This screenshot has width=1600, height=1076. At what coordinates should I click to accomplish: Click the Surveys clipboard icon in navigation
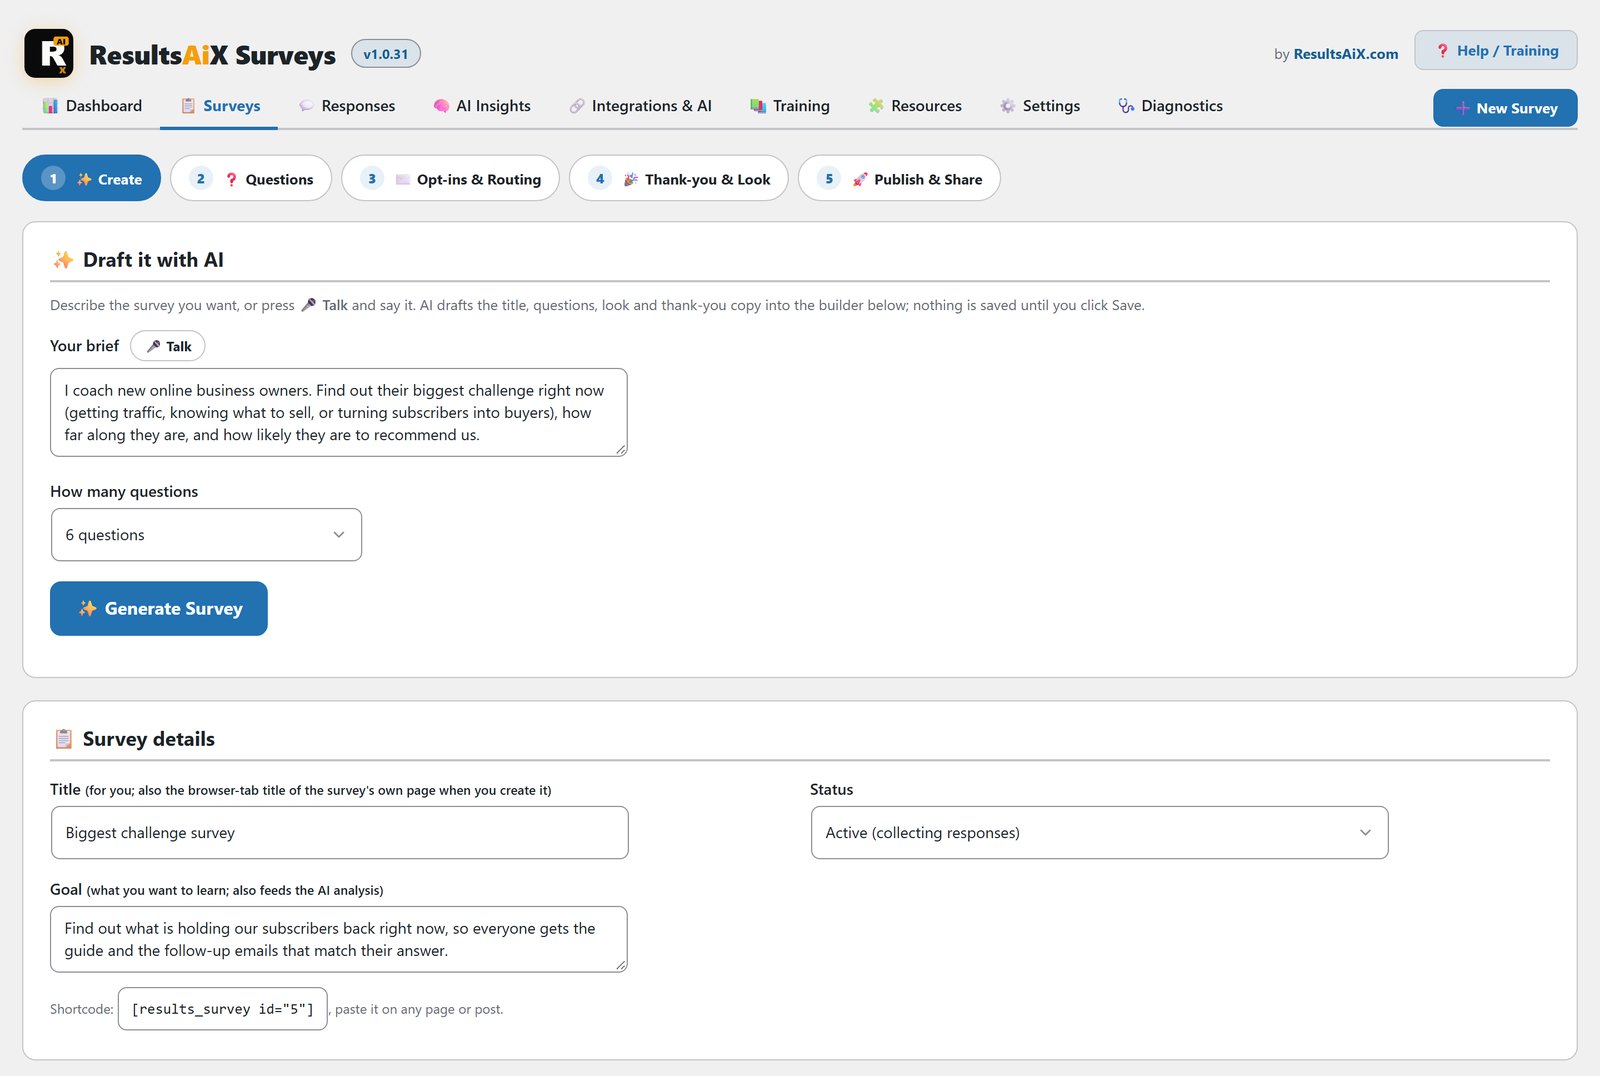(x=188, y=106)
